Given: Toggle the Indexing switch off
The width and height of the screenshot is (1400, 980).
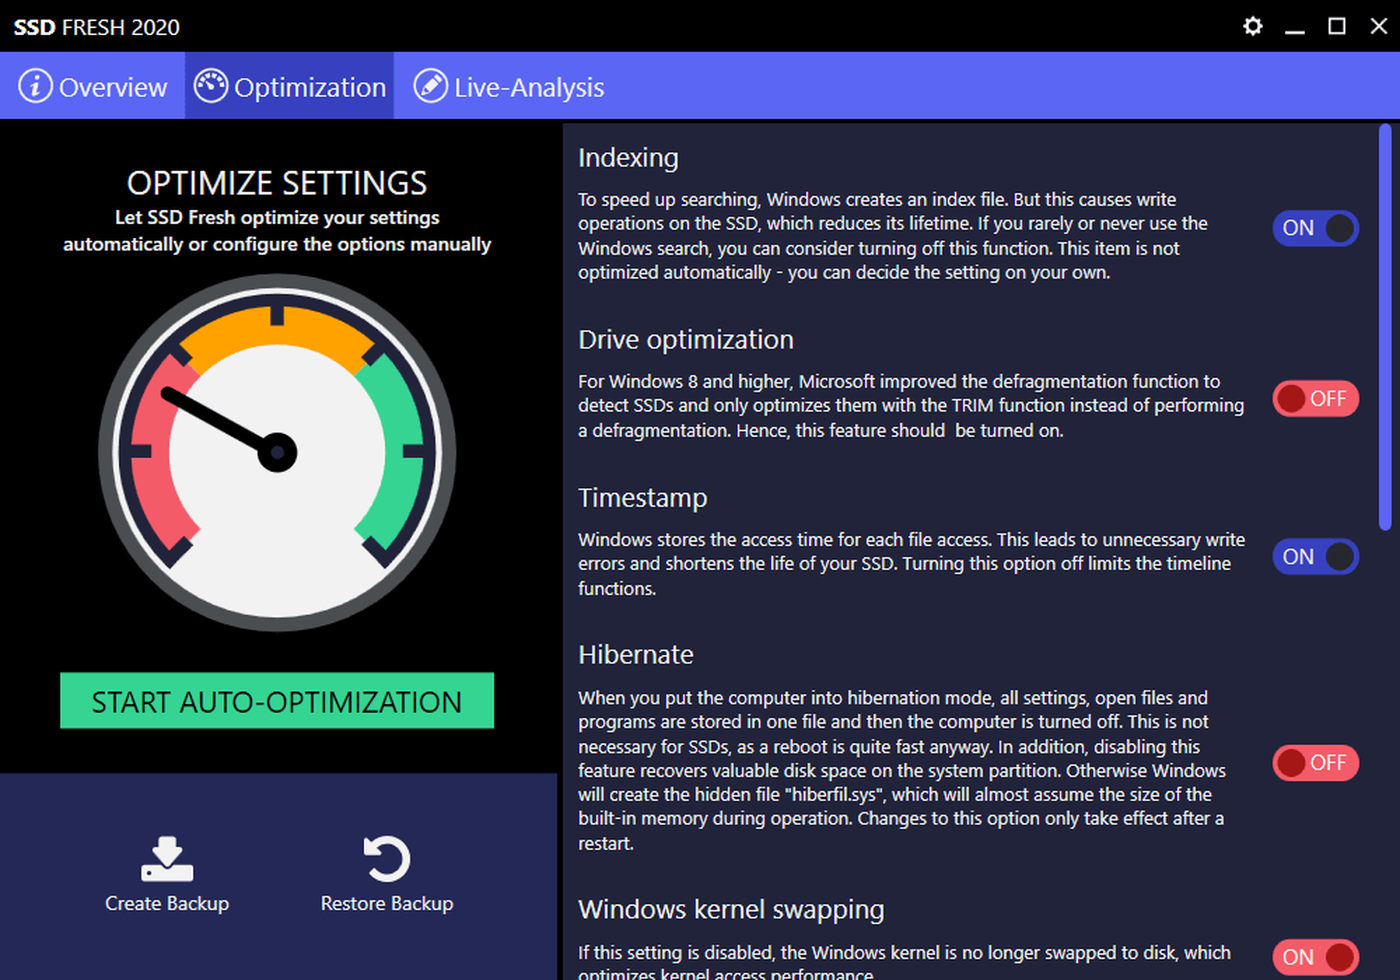Looking at the screenshot, I should pos(1315,228).
